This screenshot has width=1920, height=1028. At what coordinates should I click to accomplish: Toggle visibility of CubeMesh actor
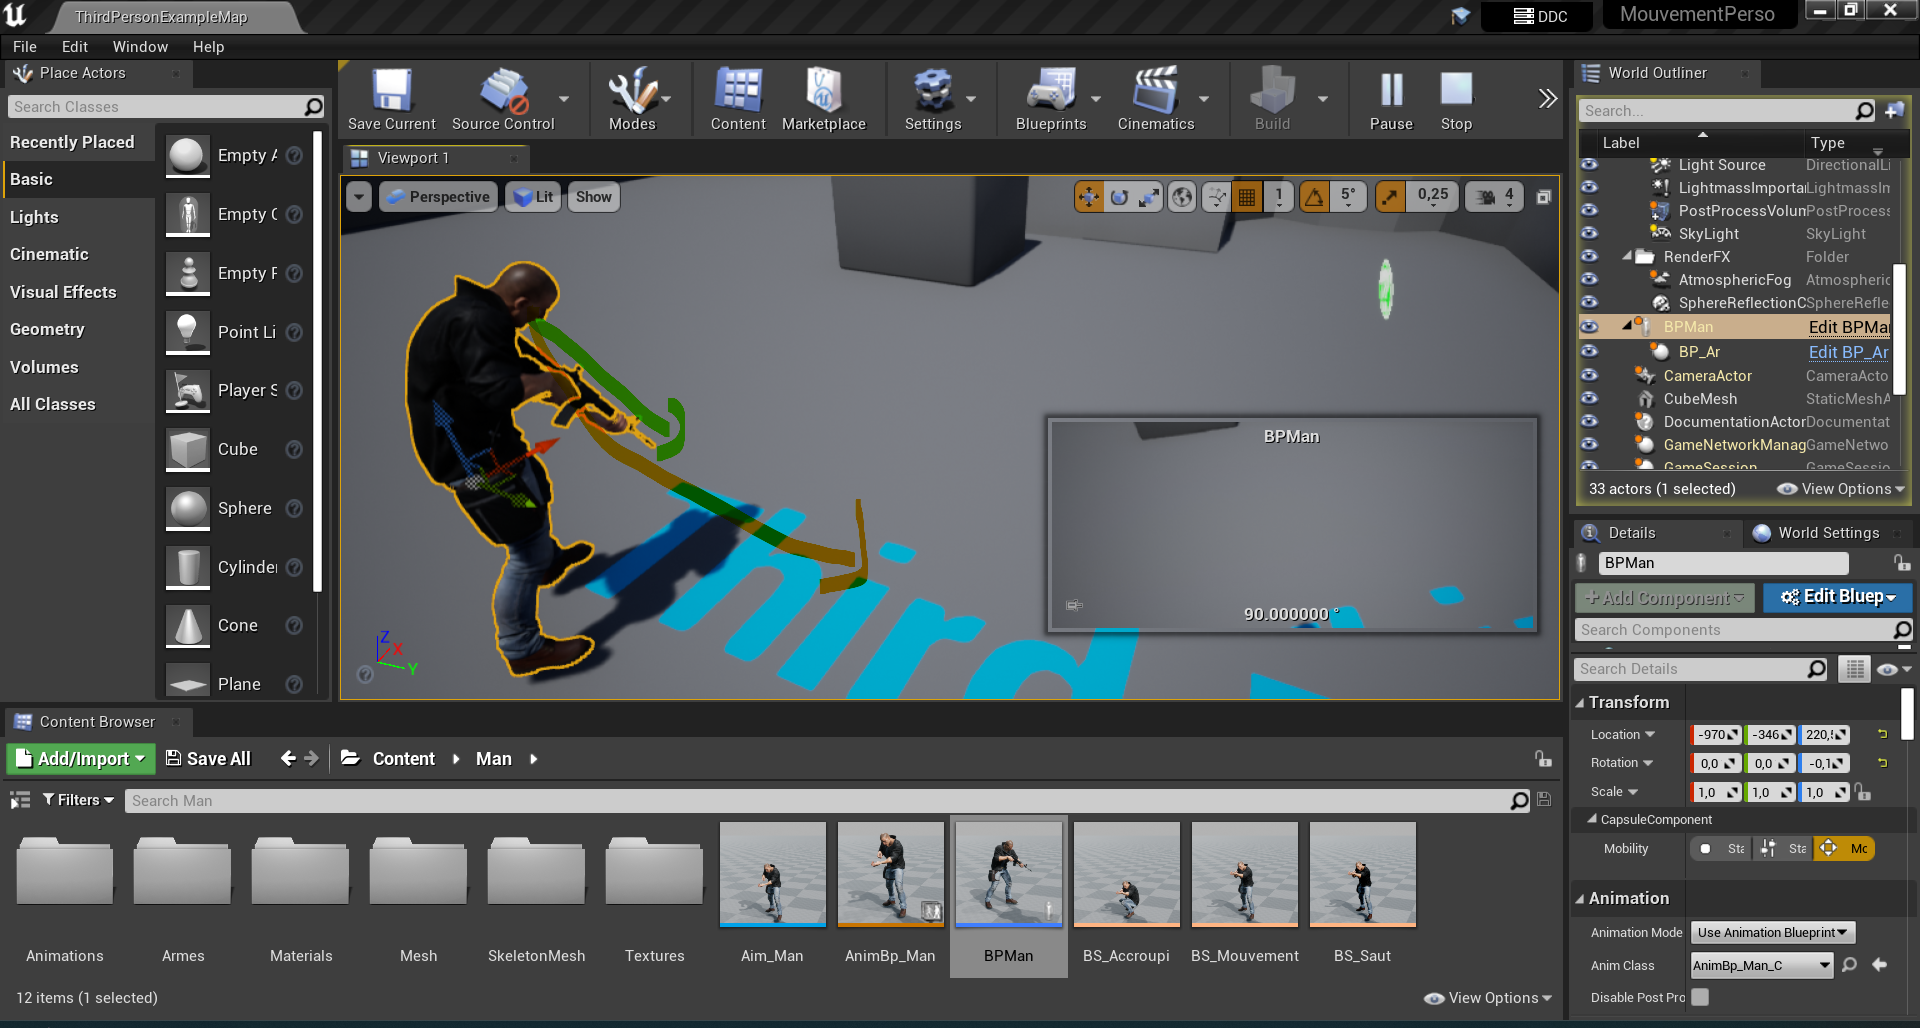(x=1589, y=399)
